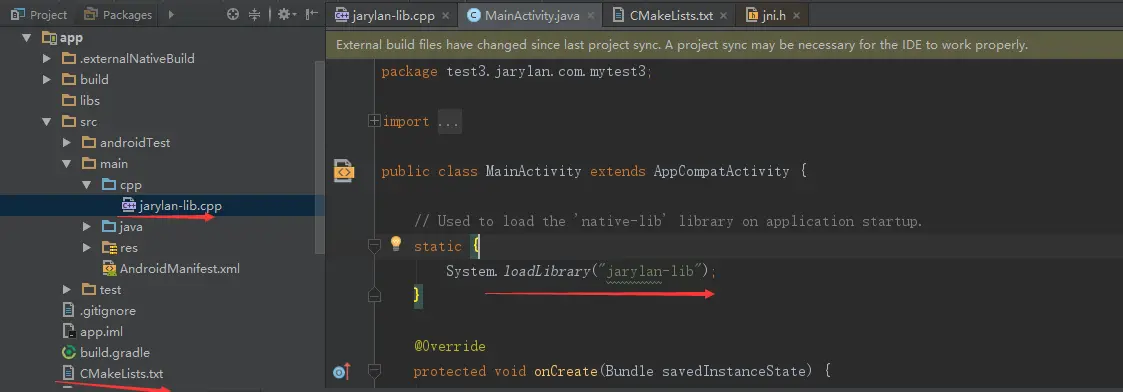The image size is (1123, 392).
Task: Select the .gitignore file name
Action: [x=108, y=311]
